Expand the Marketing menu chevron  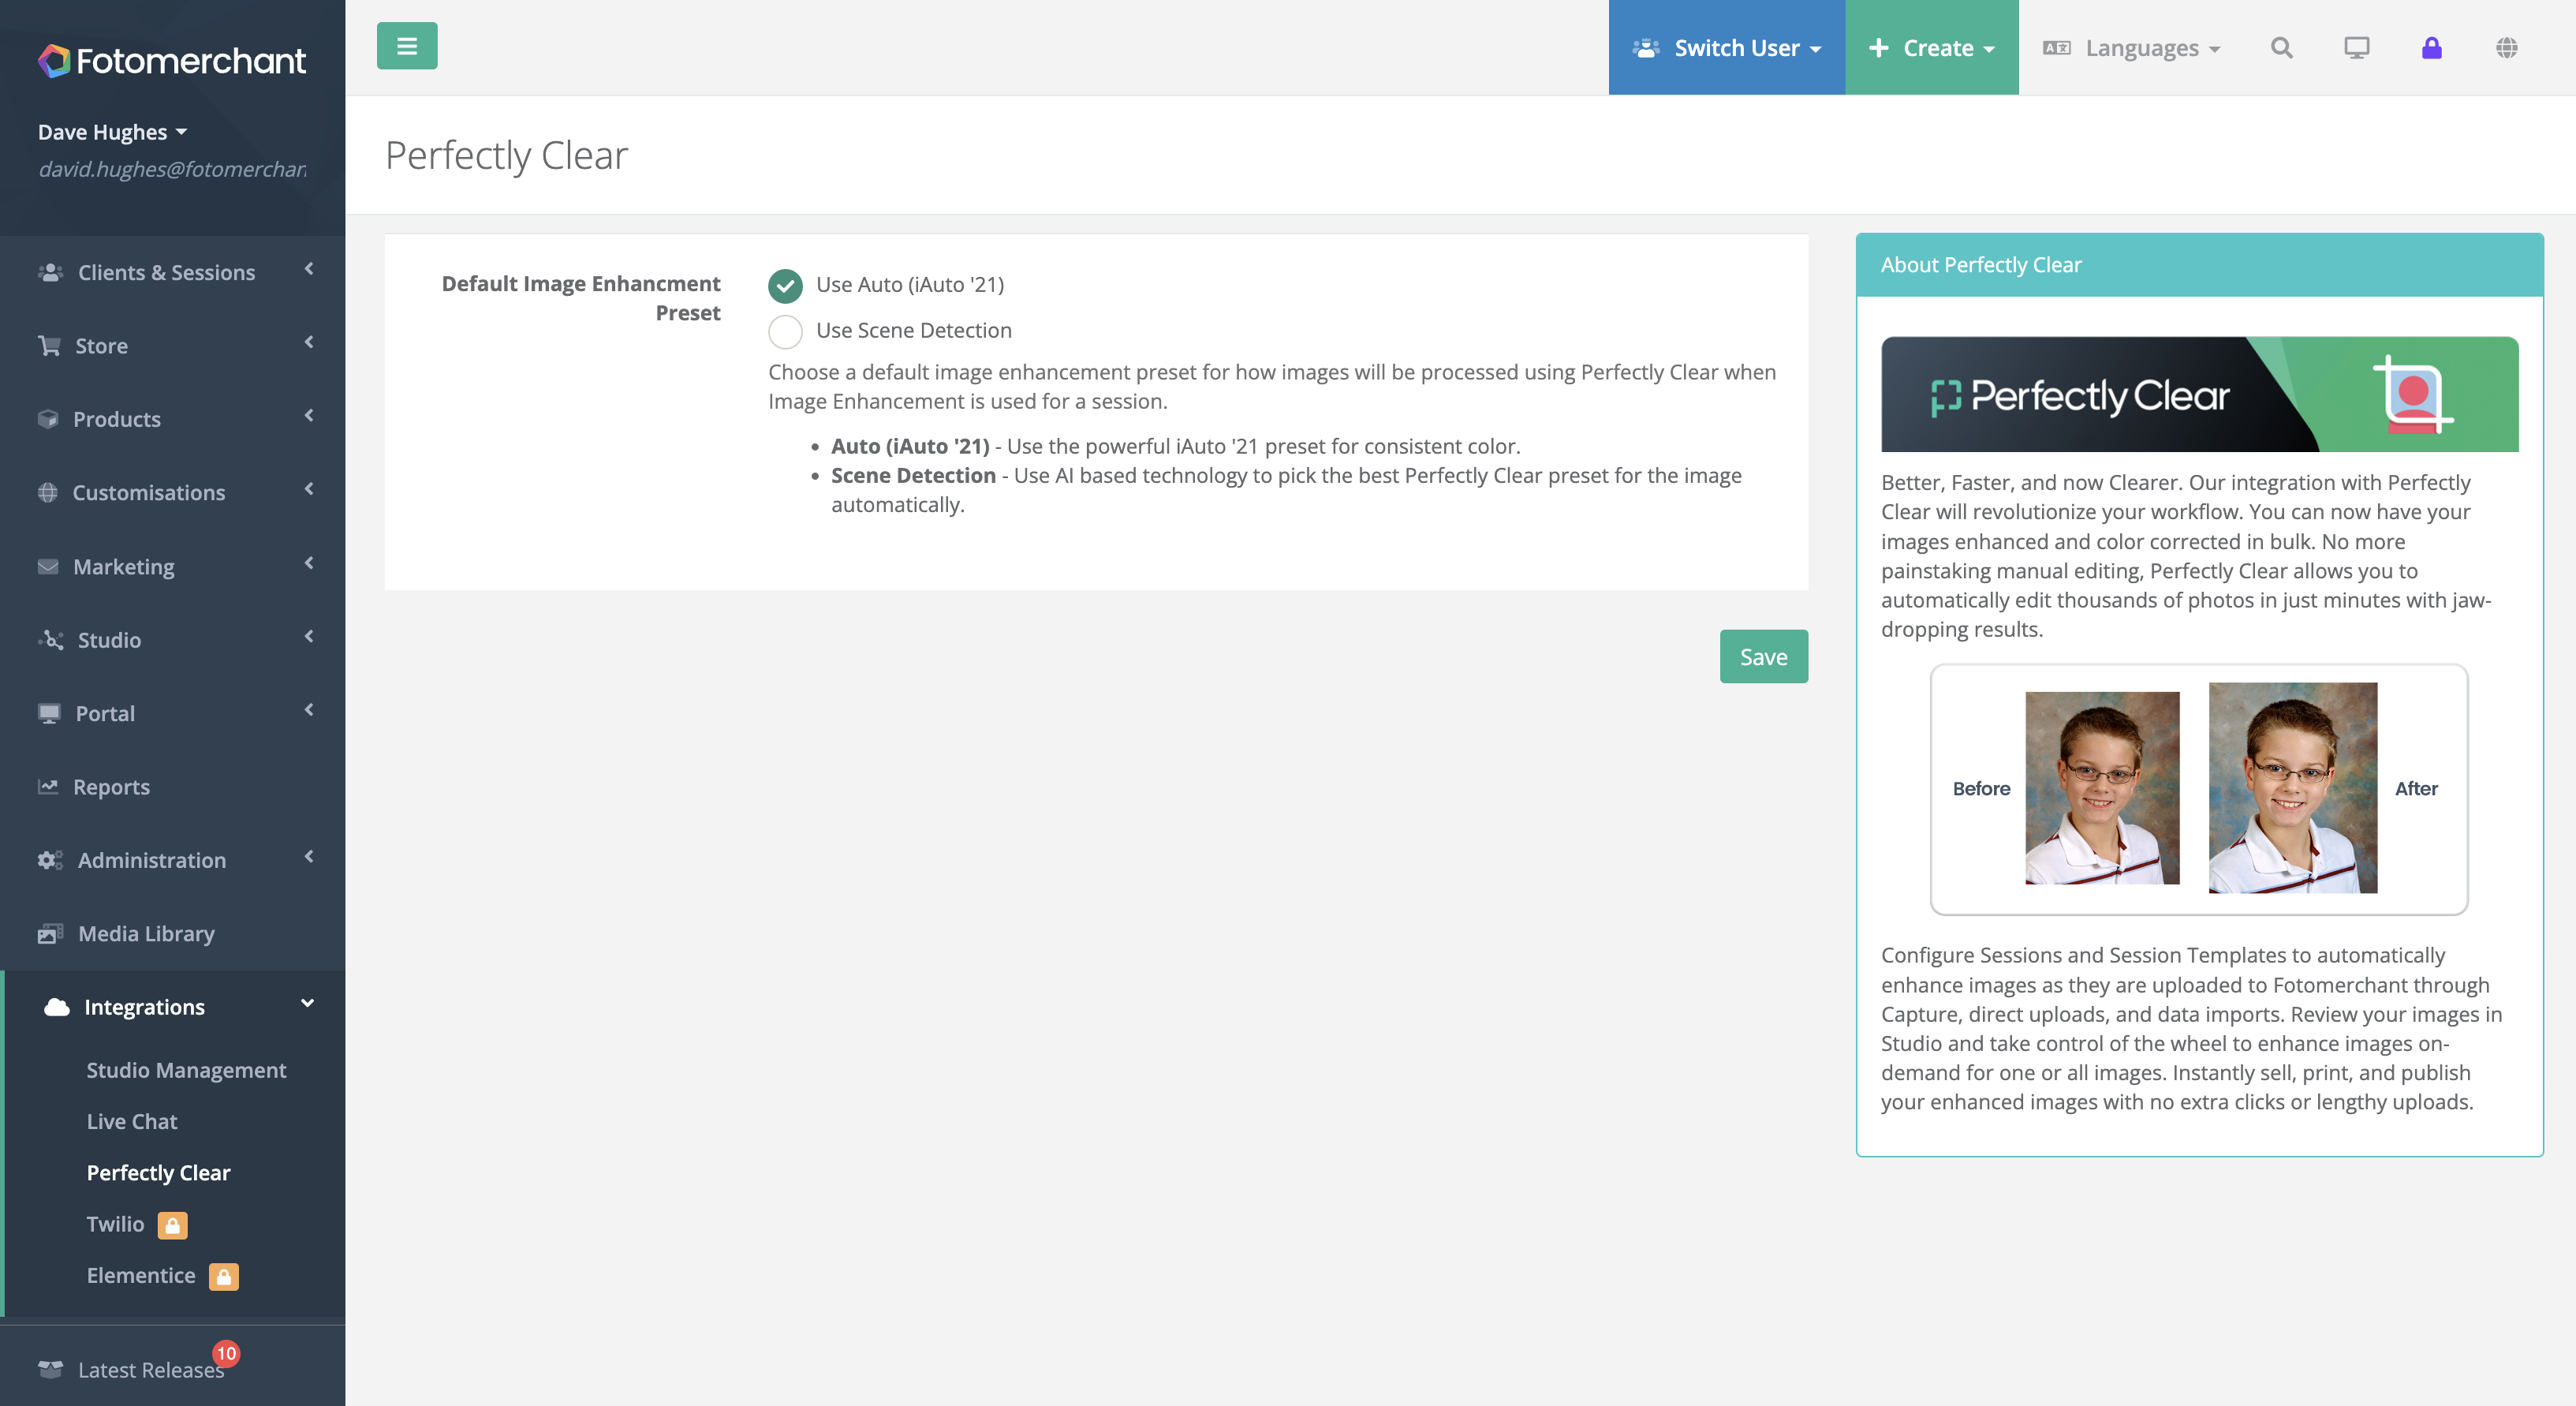click(x=309, y=563)
